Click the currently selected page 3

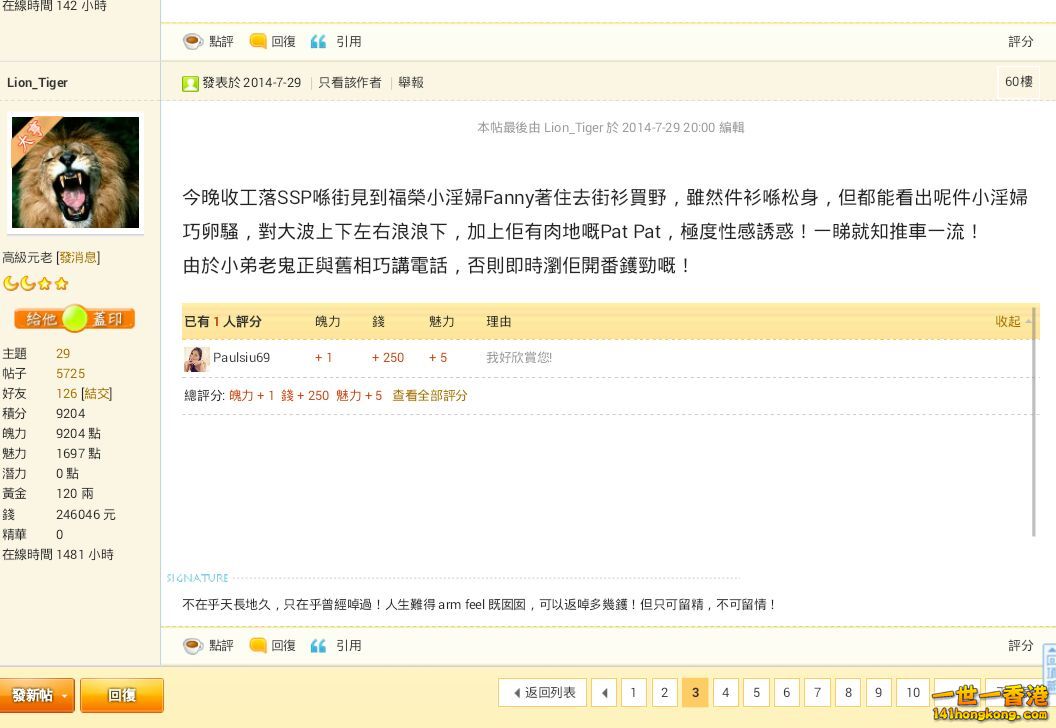click(x=695, y=692)
